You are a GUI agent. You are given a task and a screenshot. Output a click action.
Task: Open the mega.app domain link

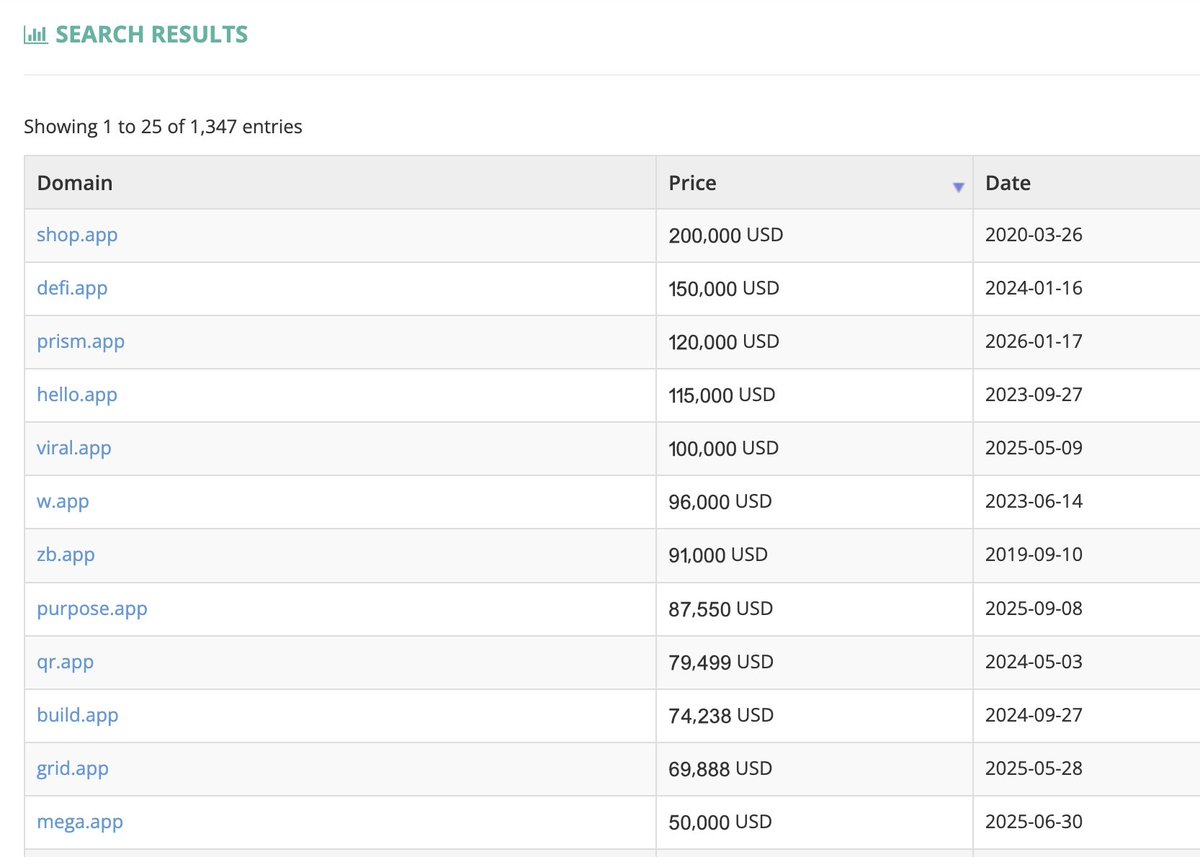[80, 822]
